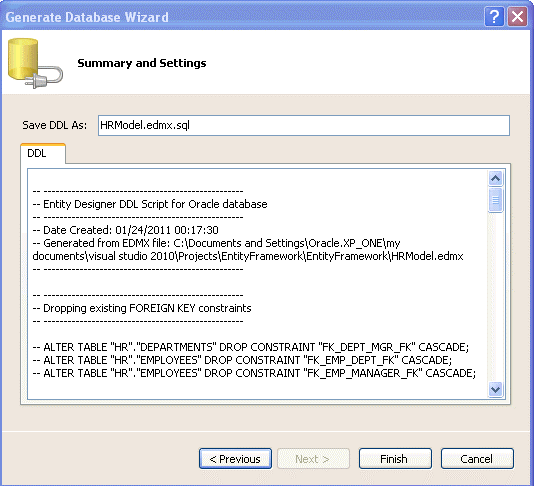Viewport: 534px width, 486px height.
Task: Click the line dropping FK_EMP_MANAGER_FK constraint
Action: (x=254, y=373)
